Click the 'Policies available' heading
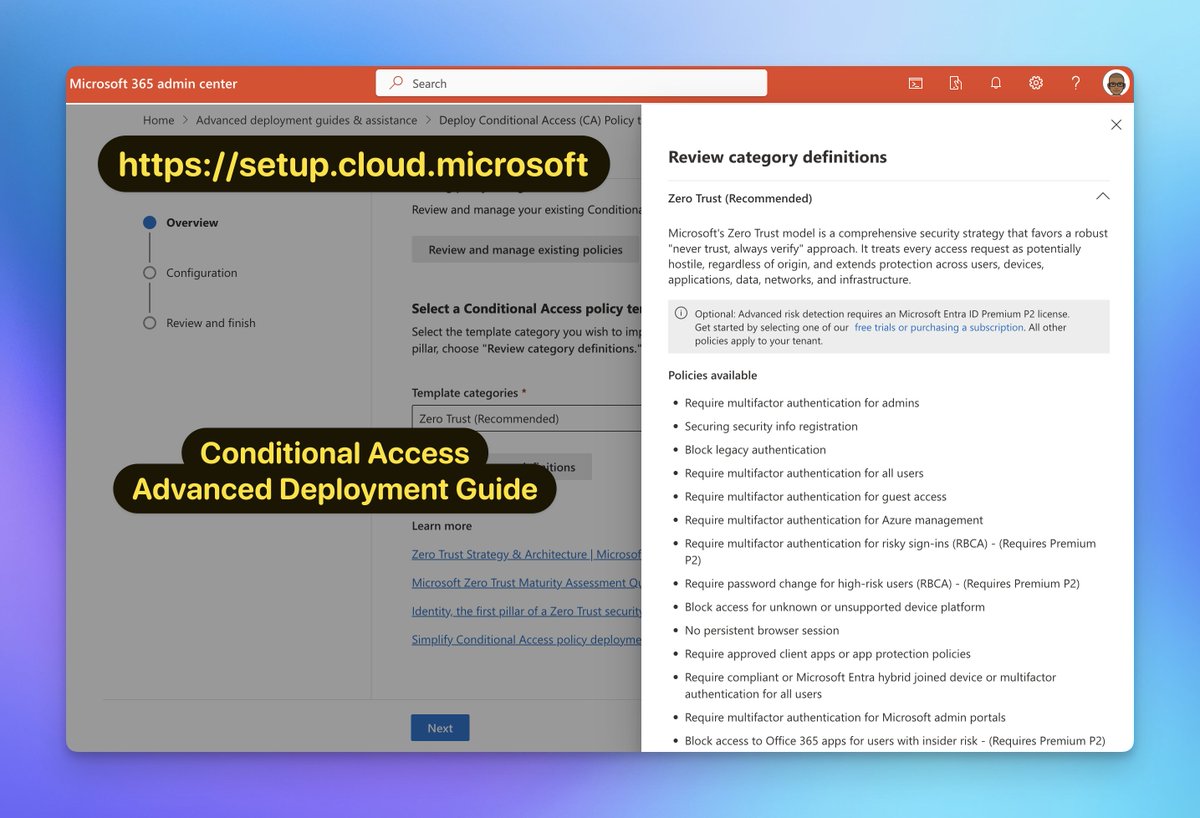1200x818 pixels. click(x=712, y=375)
